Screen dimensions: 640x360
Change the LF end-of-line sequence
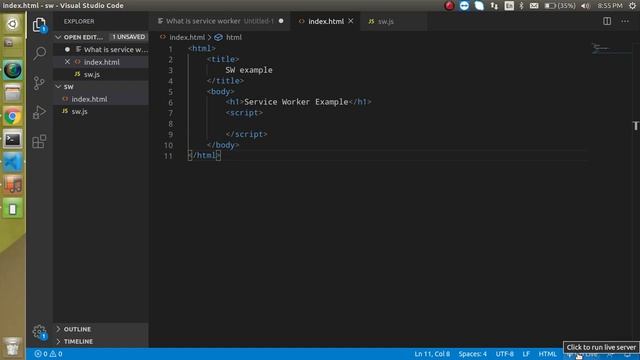526,354
